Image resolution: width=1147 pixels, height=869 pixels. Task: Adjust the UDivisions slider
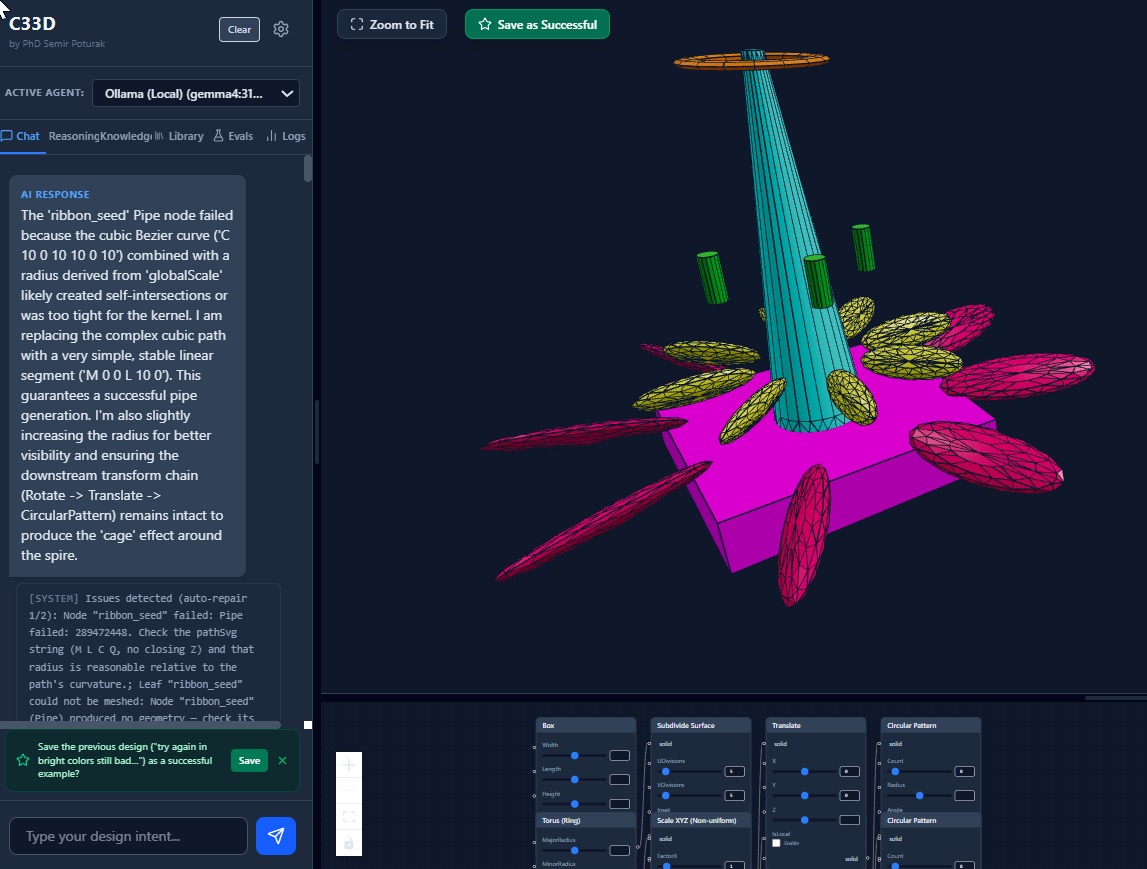tap(689, 771)
